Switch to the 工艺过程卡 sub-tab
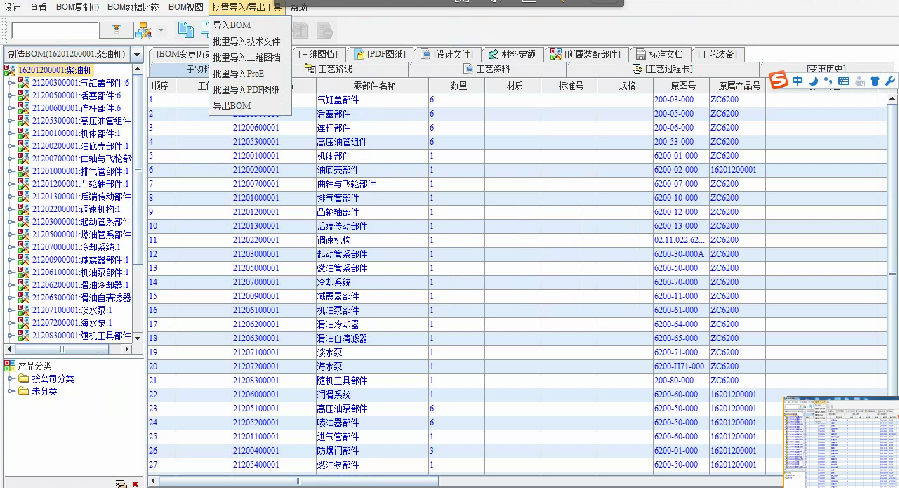Viewport: 899px width, 488px height. [x=663, y=69]
